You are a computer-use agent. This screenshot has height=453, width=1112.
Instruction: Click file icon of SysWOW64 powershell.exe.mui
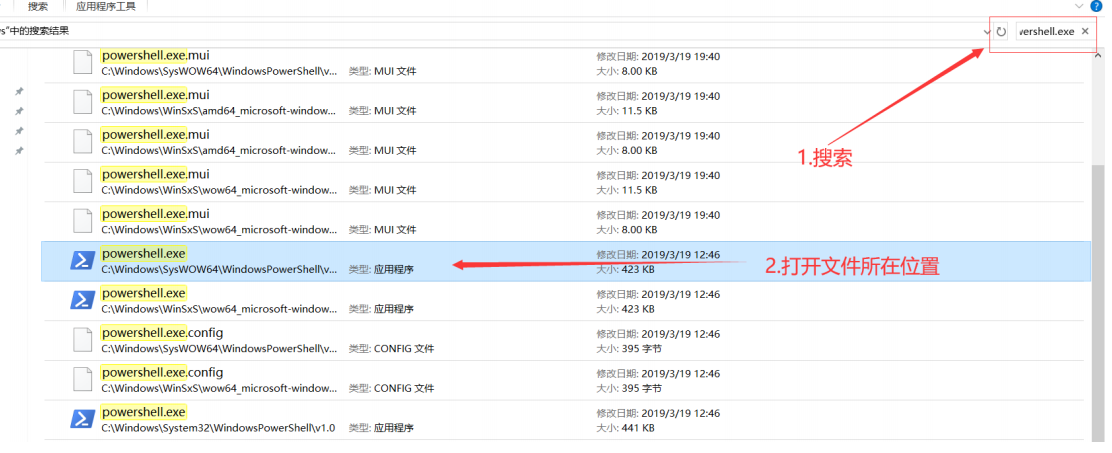(x=83, y=62)
